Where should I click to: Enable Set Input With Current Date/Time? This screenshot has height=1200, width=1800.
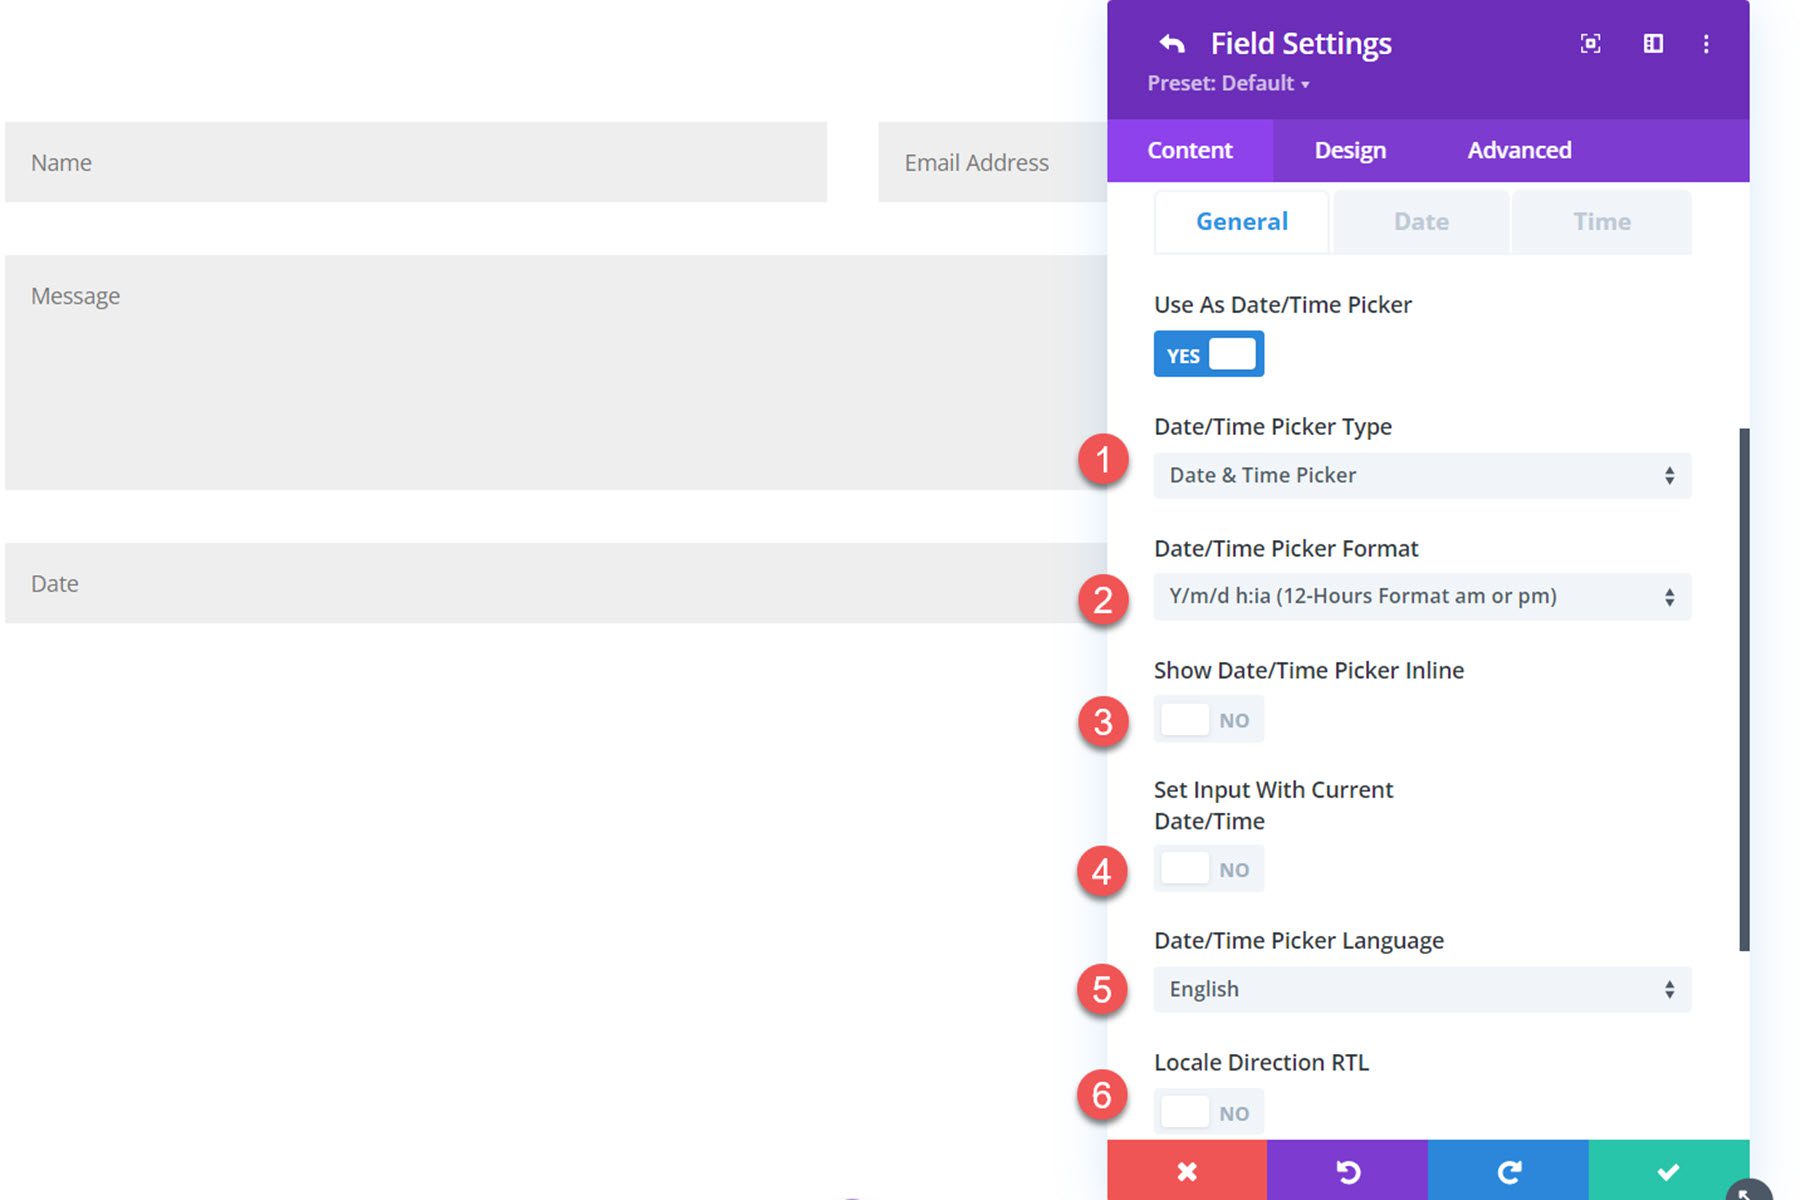(1208, 868)
